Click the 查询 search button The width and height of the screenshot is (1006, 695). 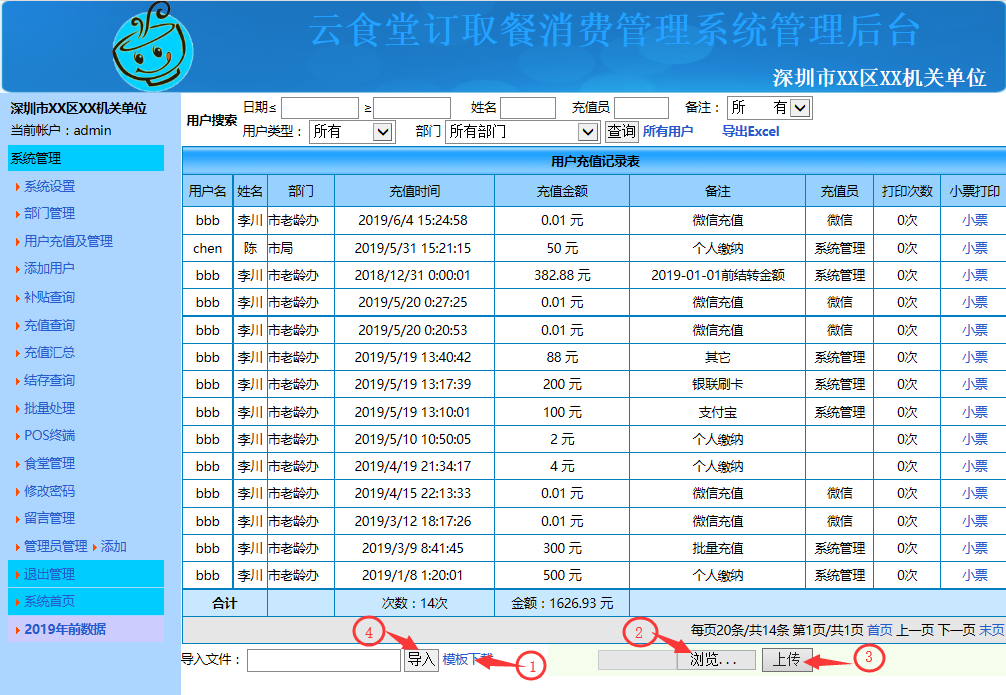click(x=621, y=131)
